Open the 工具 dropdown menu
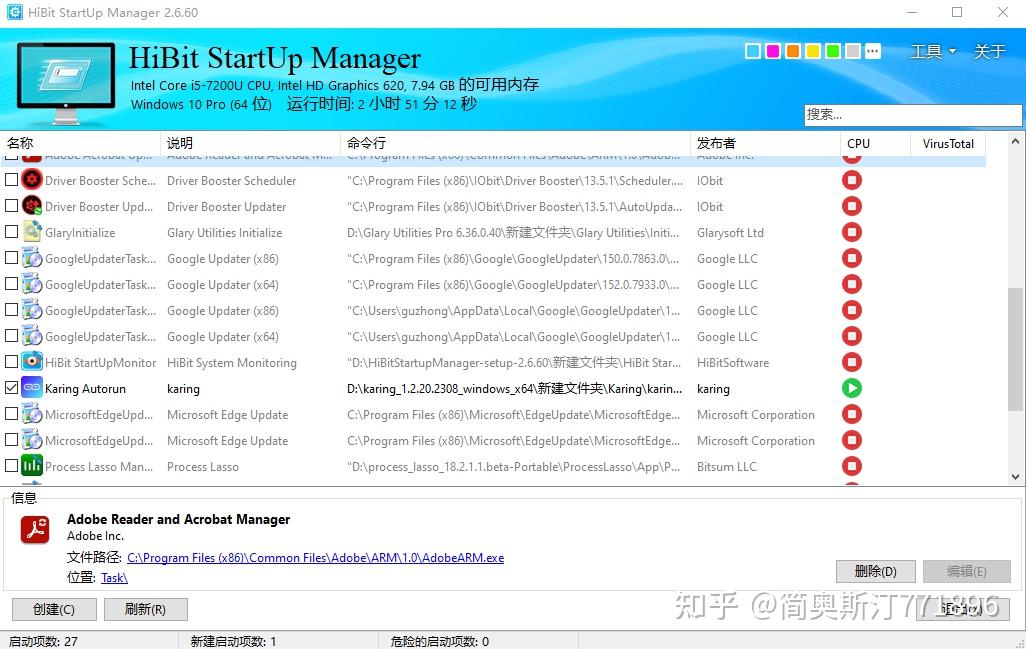 point(932,51)
